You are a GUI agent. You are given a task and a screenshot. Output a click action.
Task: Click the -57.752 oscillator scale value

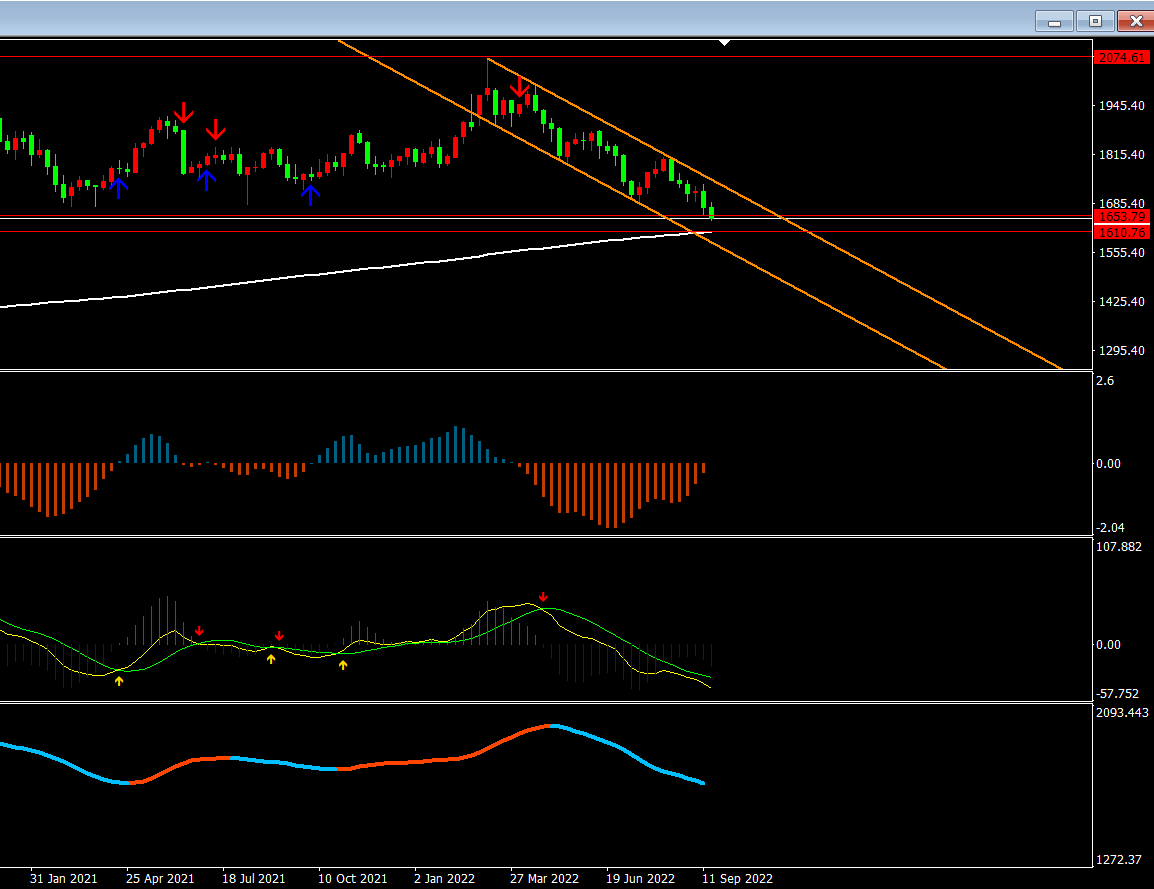1117,694
